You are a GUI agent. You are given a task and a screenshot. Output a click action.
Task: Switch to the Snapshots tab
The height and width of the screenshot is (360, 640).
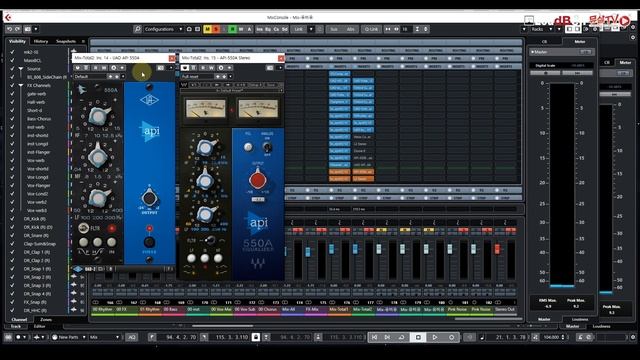click(66, 41)
